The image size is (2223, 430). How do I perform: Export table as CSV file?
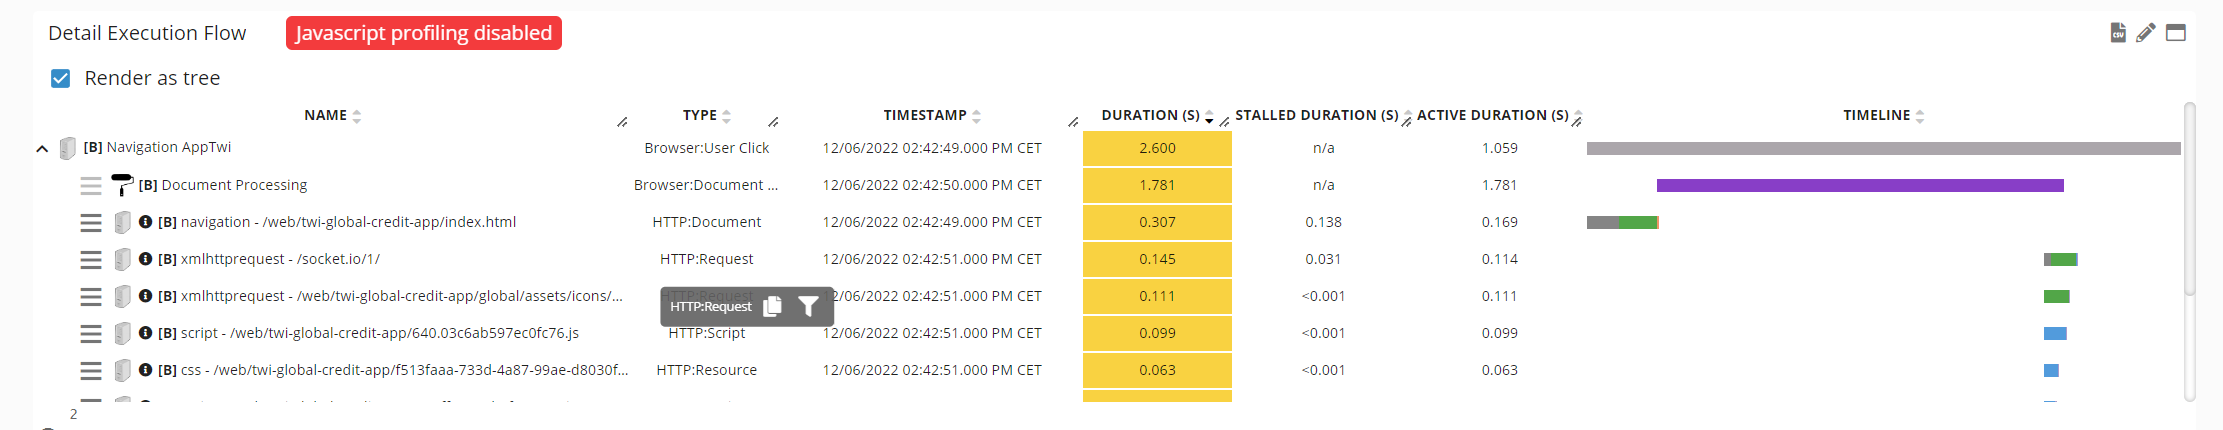click(2117, 33)
